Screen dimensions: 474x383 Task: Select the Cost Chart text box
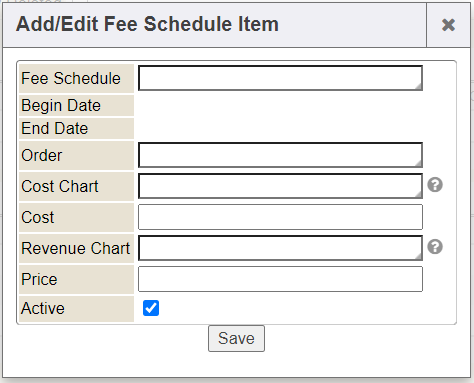[280, 186]
